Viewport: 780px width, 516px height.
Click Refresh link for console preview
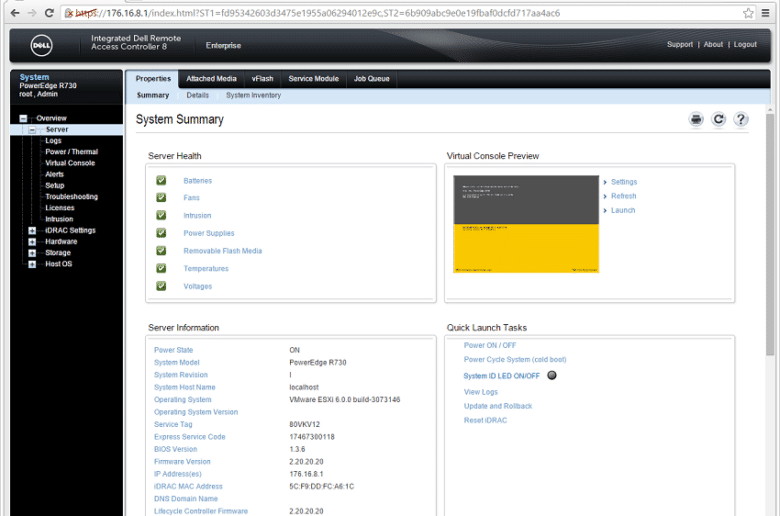[x=623, y=196]
